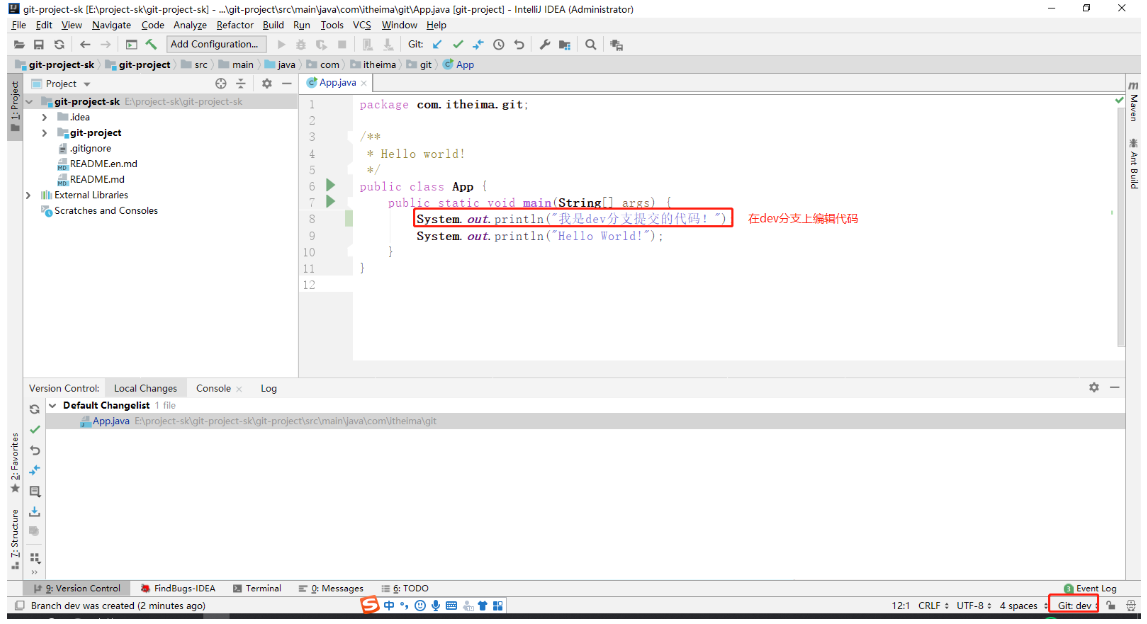The image size is (1147, 624).
Task: Open the Refactor menu
Action: 235,25
